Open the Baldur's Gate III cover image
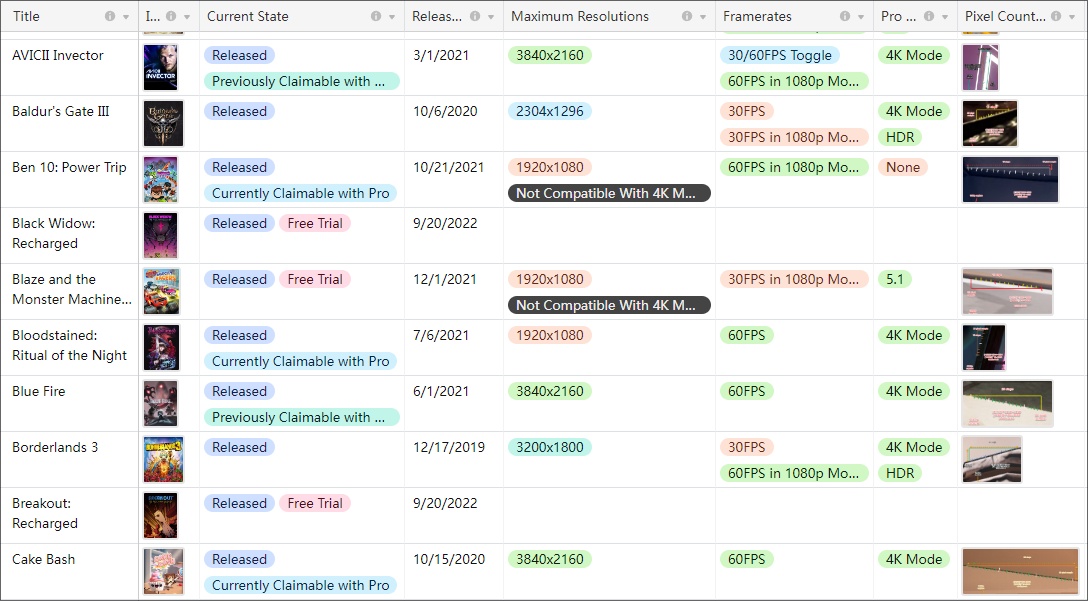 [x=163, y=124]
